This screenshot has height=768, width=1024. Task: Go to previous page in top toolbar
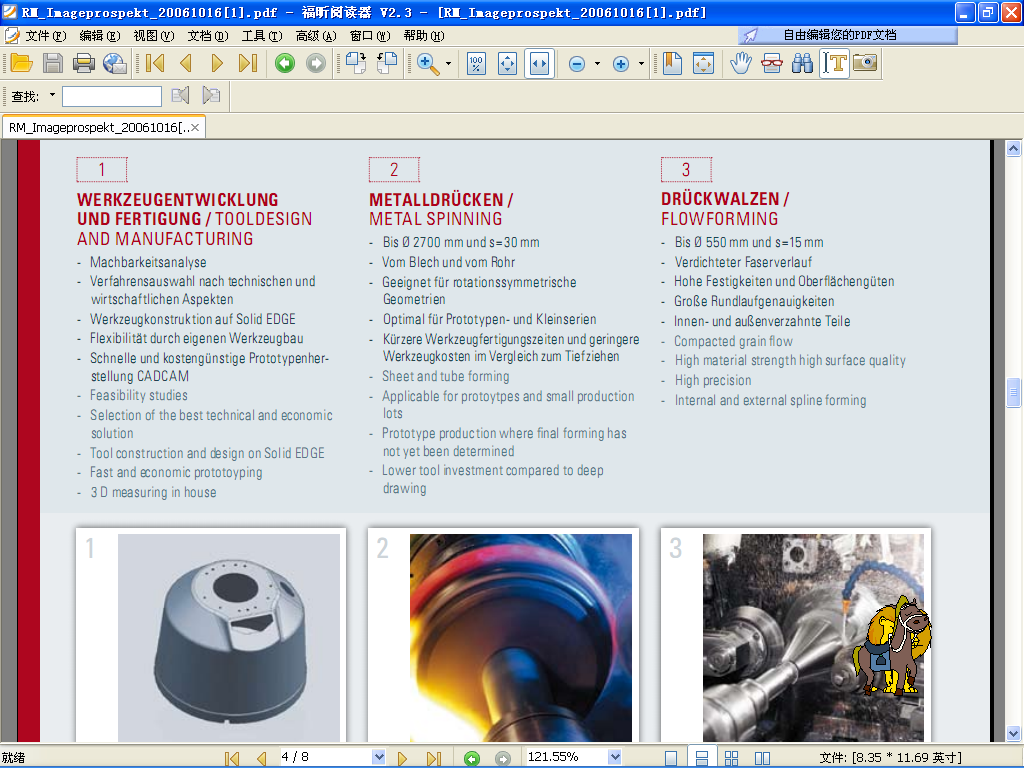coord(186,63)
